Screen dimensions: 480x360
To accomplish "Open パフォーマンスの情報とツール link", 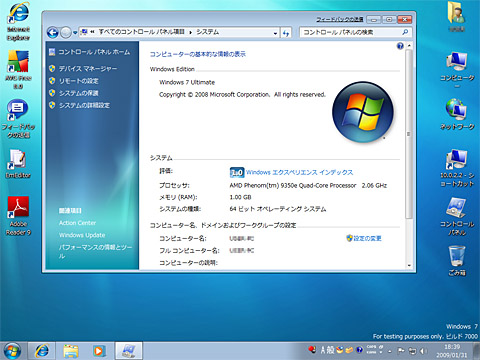I will pyautogui.click(x=95, y=252).
